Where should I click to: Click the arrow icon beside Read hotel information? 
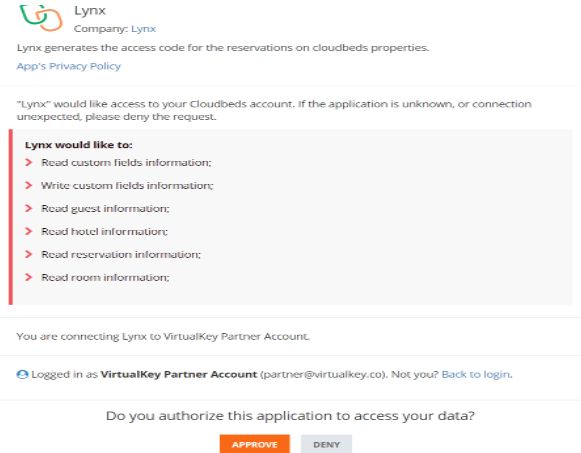[x=29, y=231]
